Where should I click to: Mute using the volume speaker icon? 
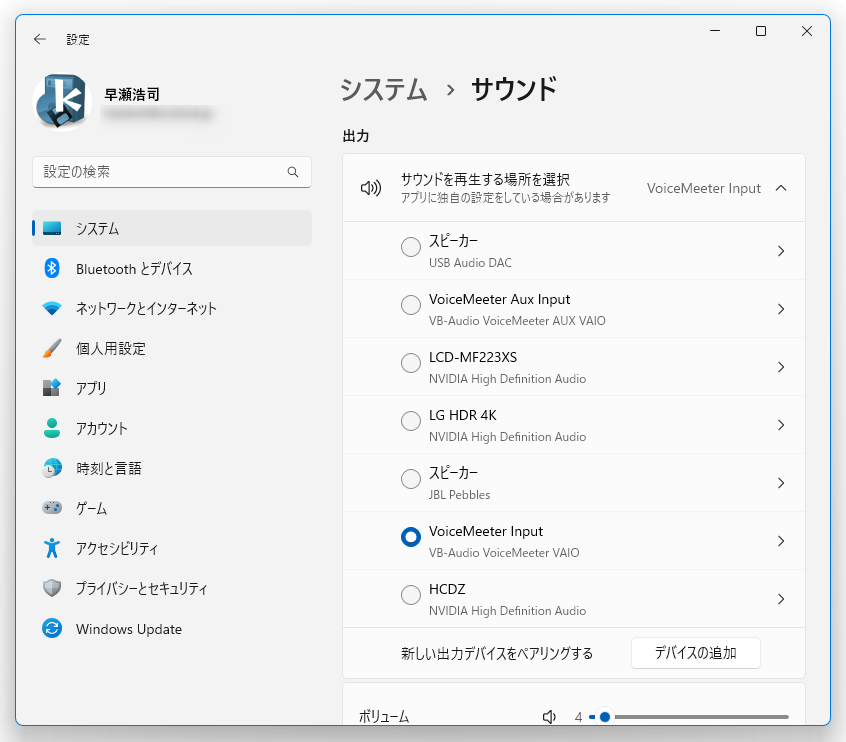[x=549, y=717]
